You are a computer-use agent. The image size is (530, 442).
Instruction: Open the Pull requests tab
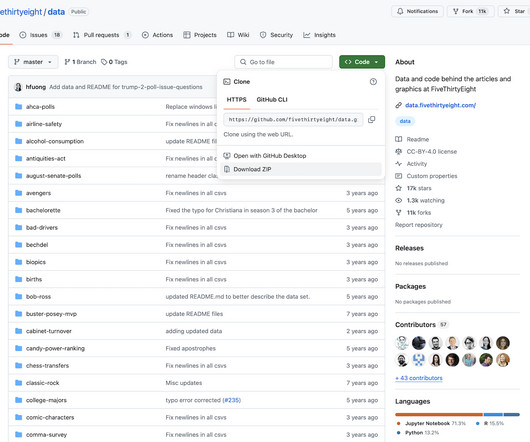pos(102,35)
